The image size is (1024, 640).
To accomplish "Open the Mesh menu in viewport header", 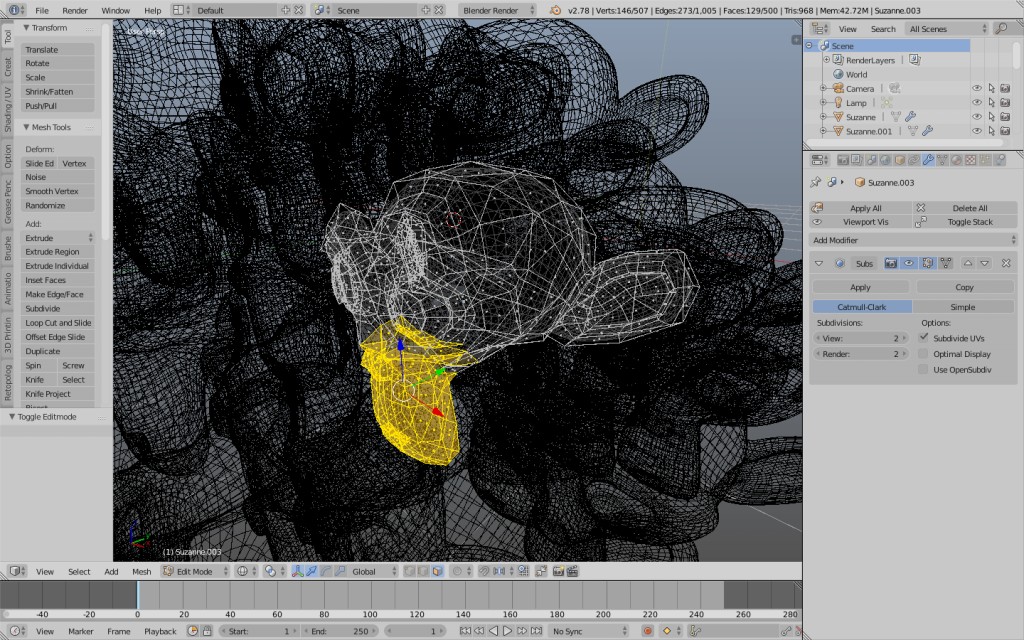I will pos(141,571).
